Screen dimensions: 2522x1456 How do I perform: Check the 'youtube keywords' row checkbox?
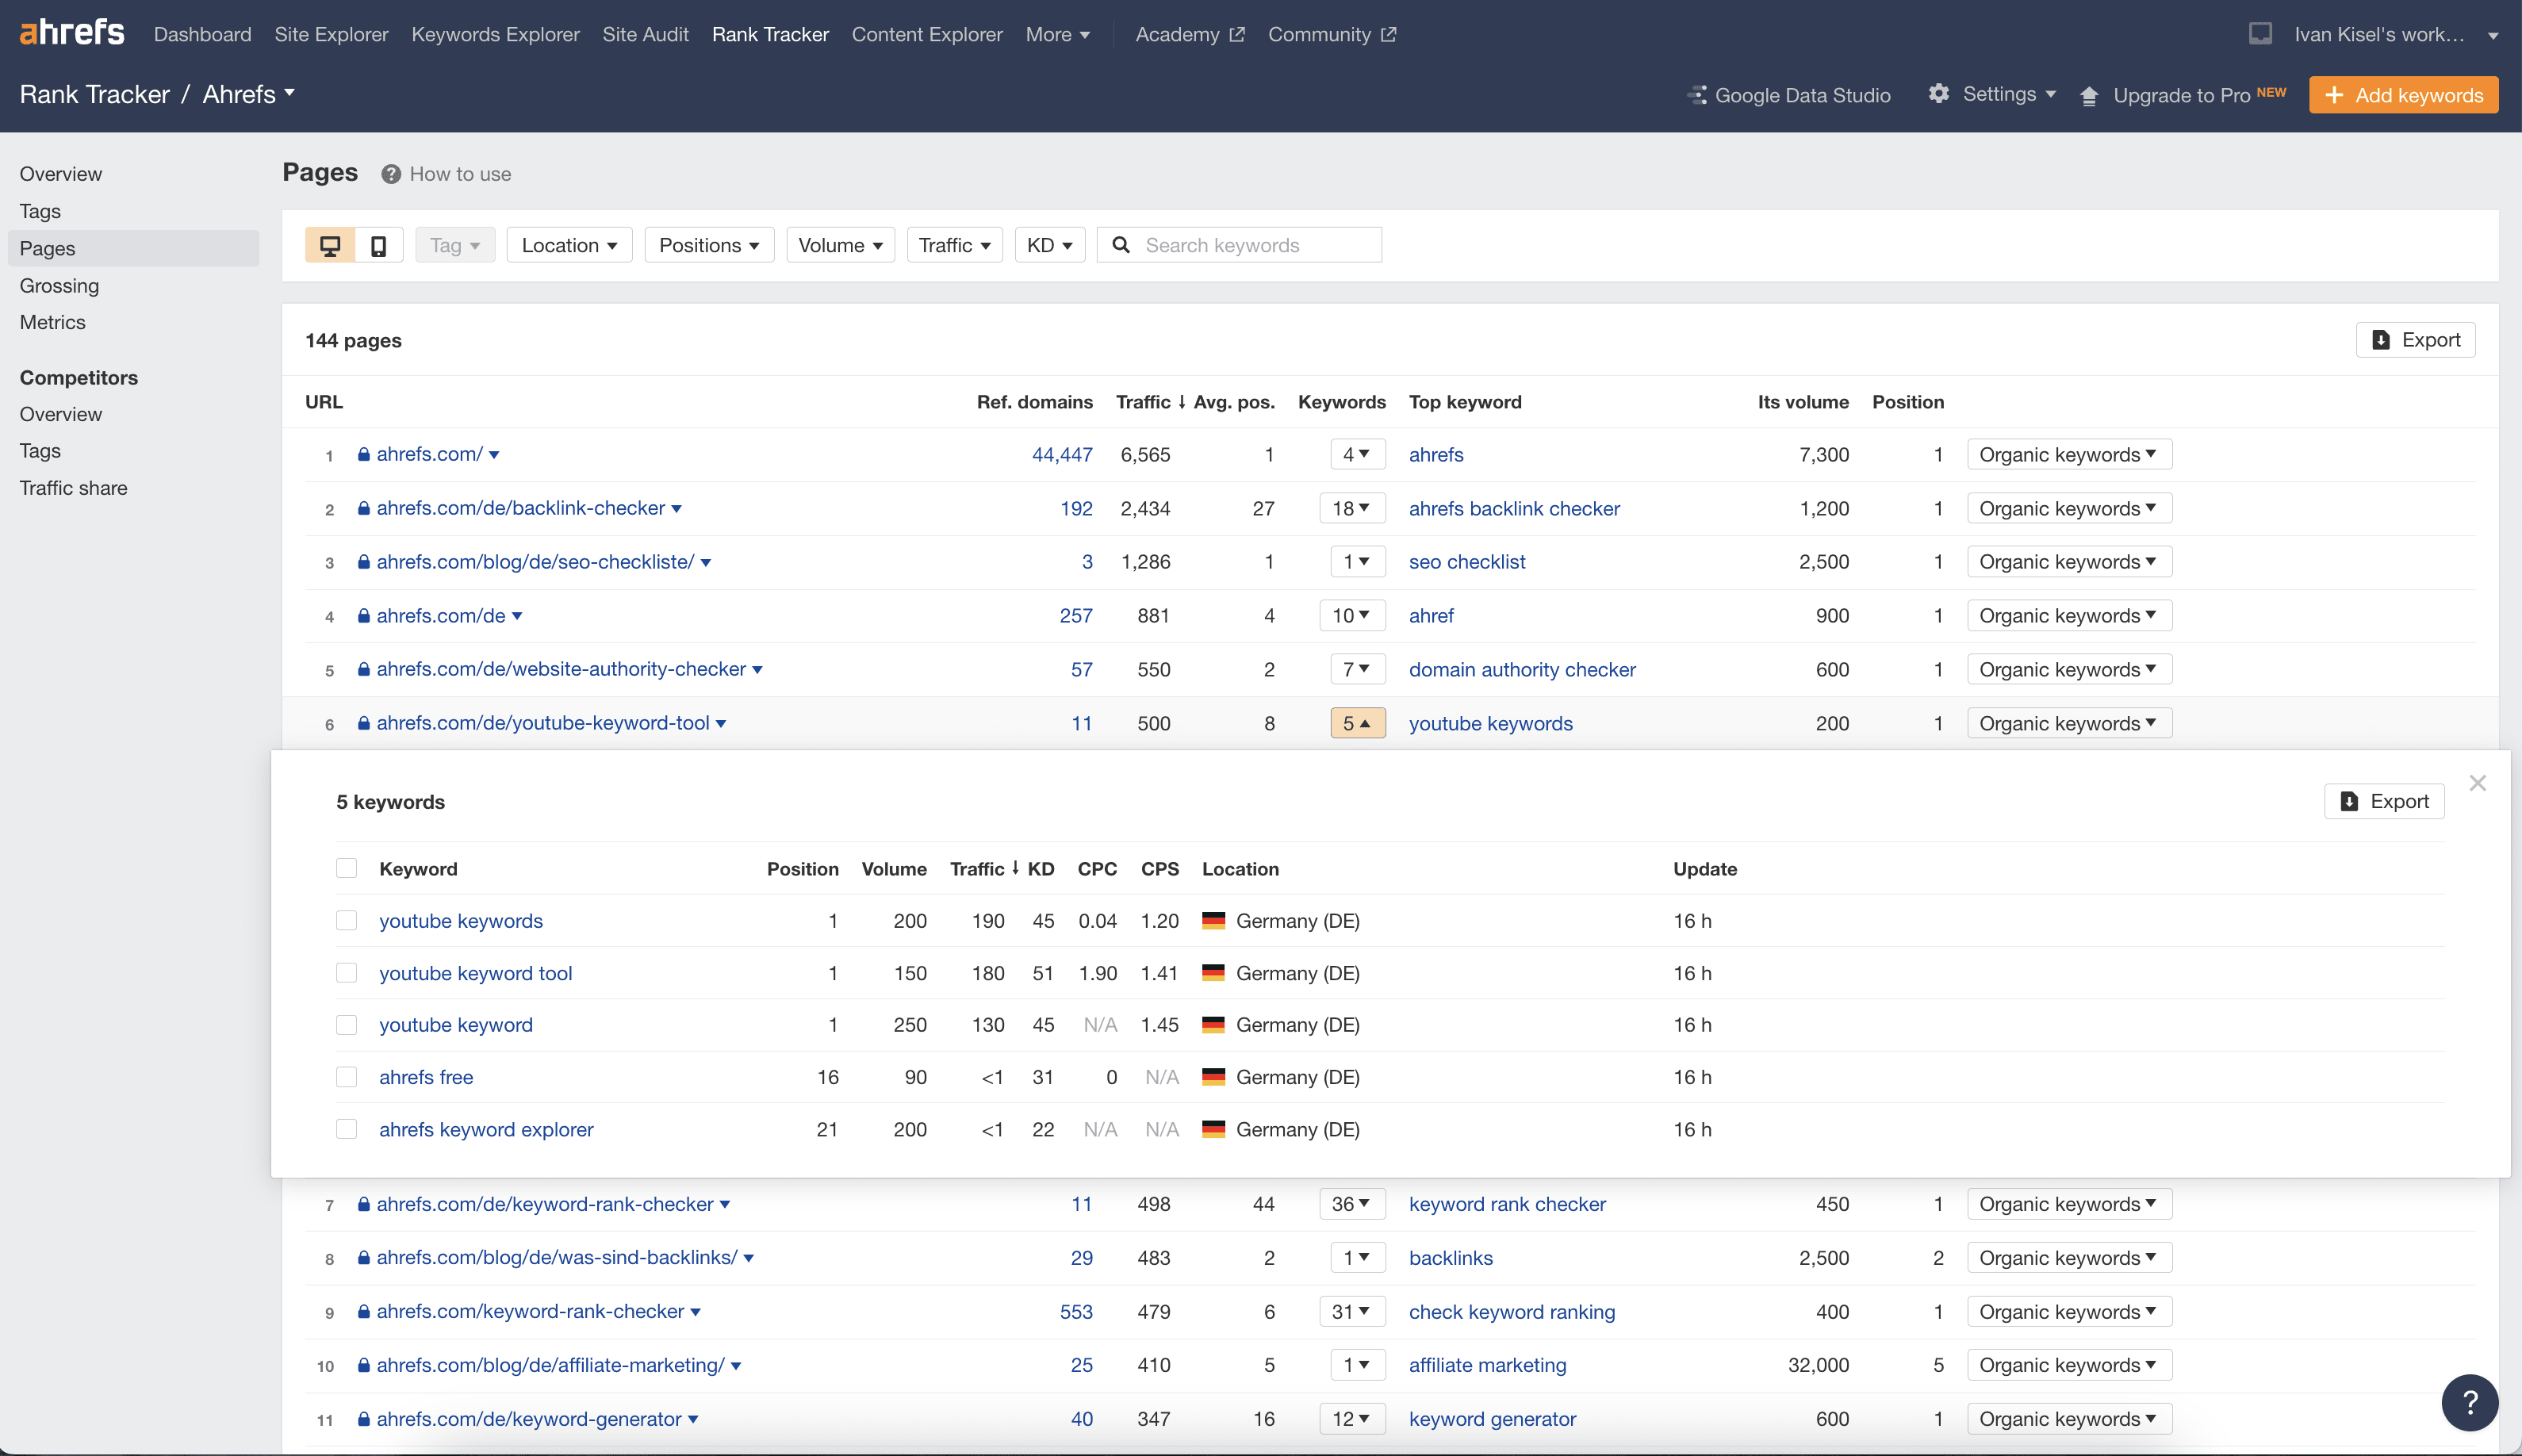point(346,920)
